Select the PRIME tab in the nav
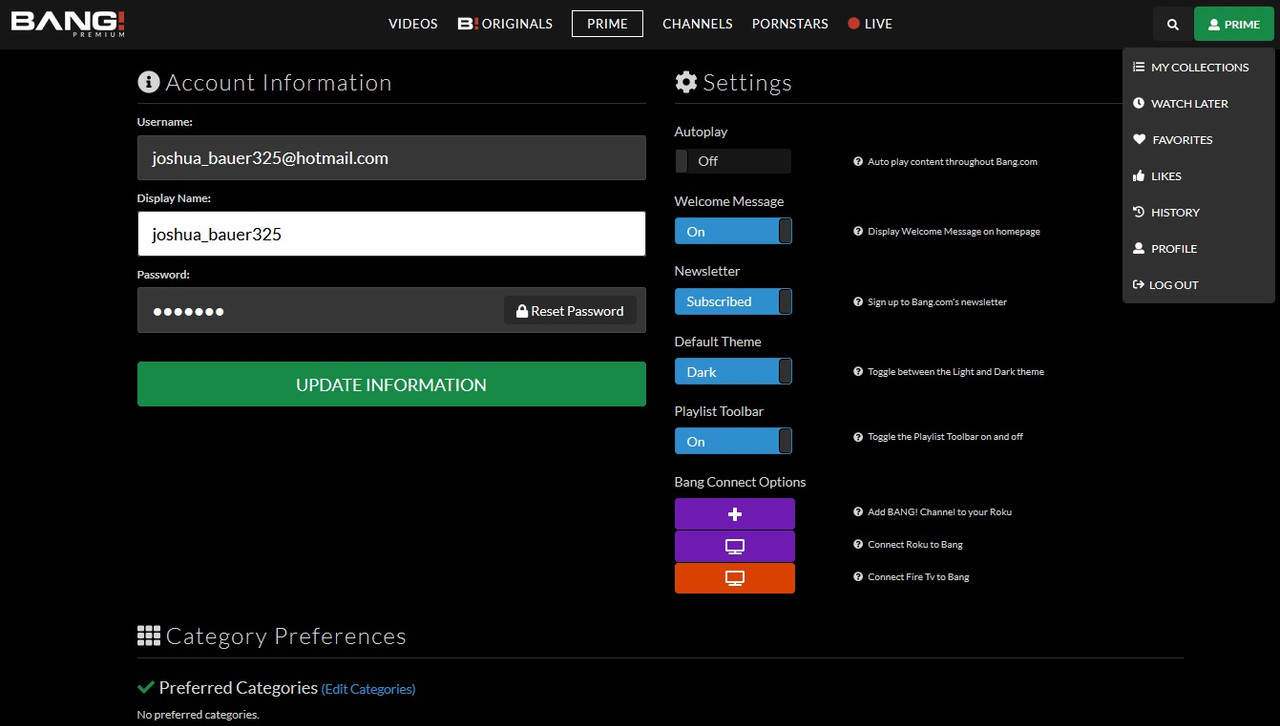 [607, 24]
